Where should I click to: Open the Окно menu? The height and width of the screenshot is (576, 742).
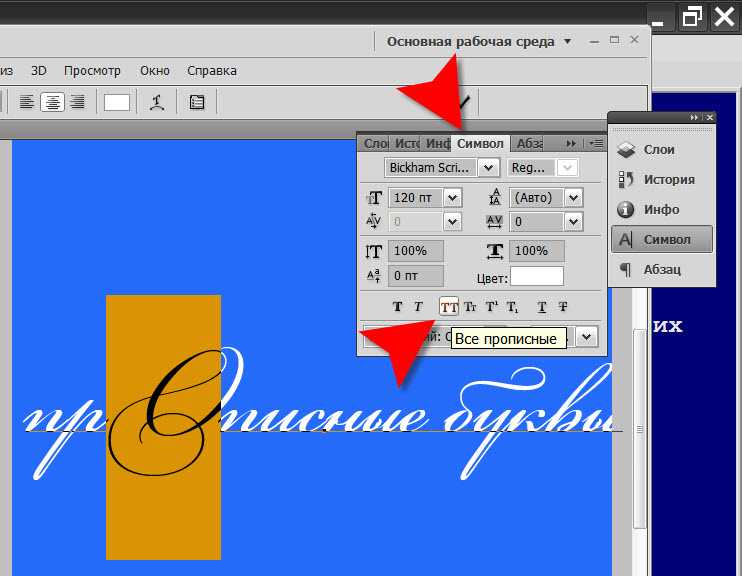click(x=155, y=71)
